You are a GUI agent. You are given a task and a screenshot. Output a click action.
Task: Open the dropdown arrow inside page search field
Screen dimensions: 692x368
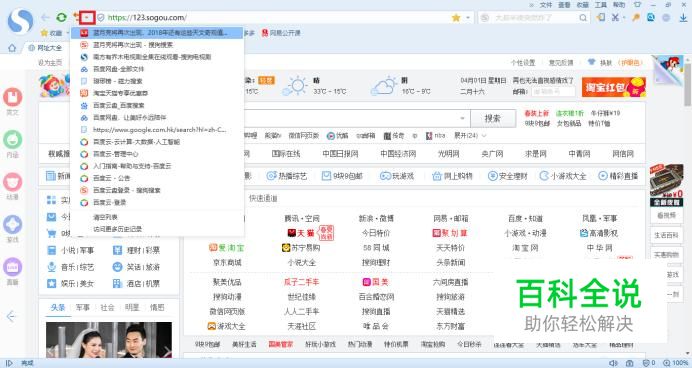coord(462,118)
